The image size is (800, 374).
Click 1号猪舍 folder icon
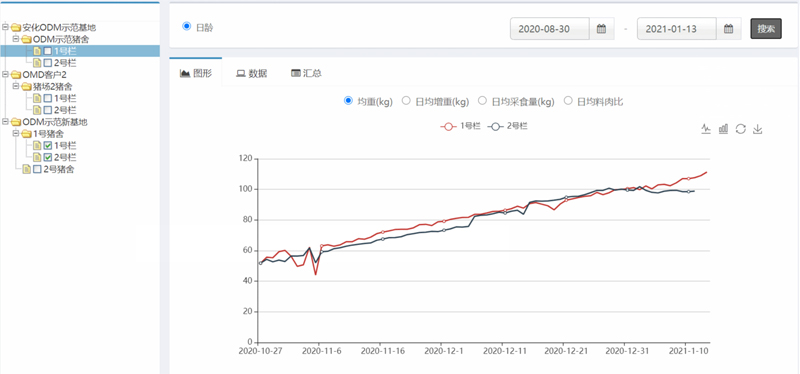[26, 134]
